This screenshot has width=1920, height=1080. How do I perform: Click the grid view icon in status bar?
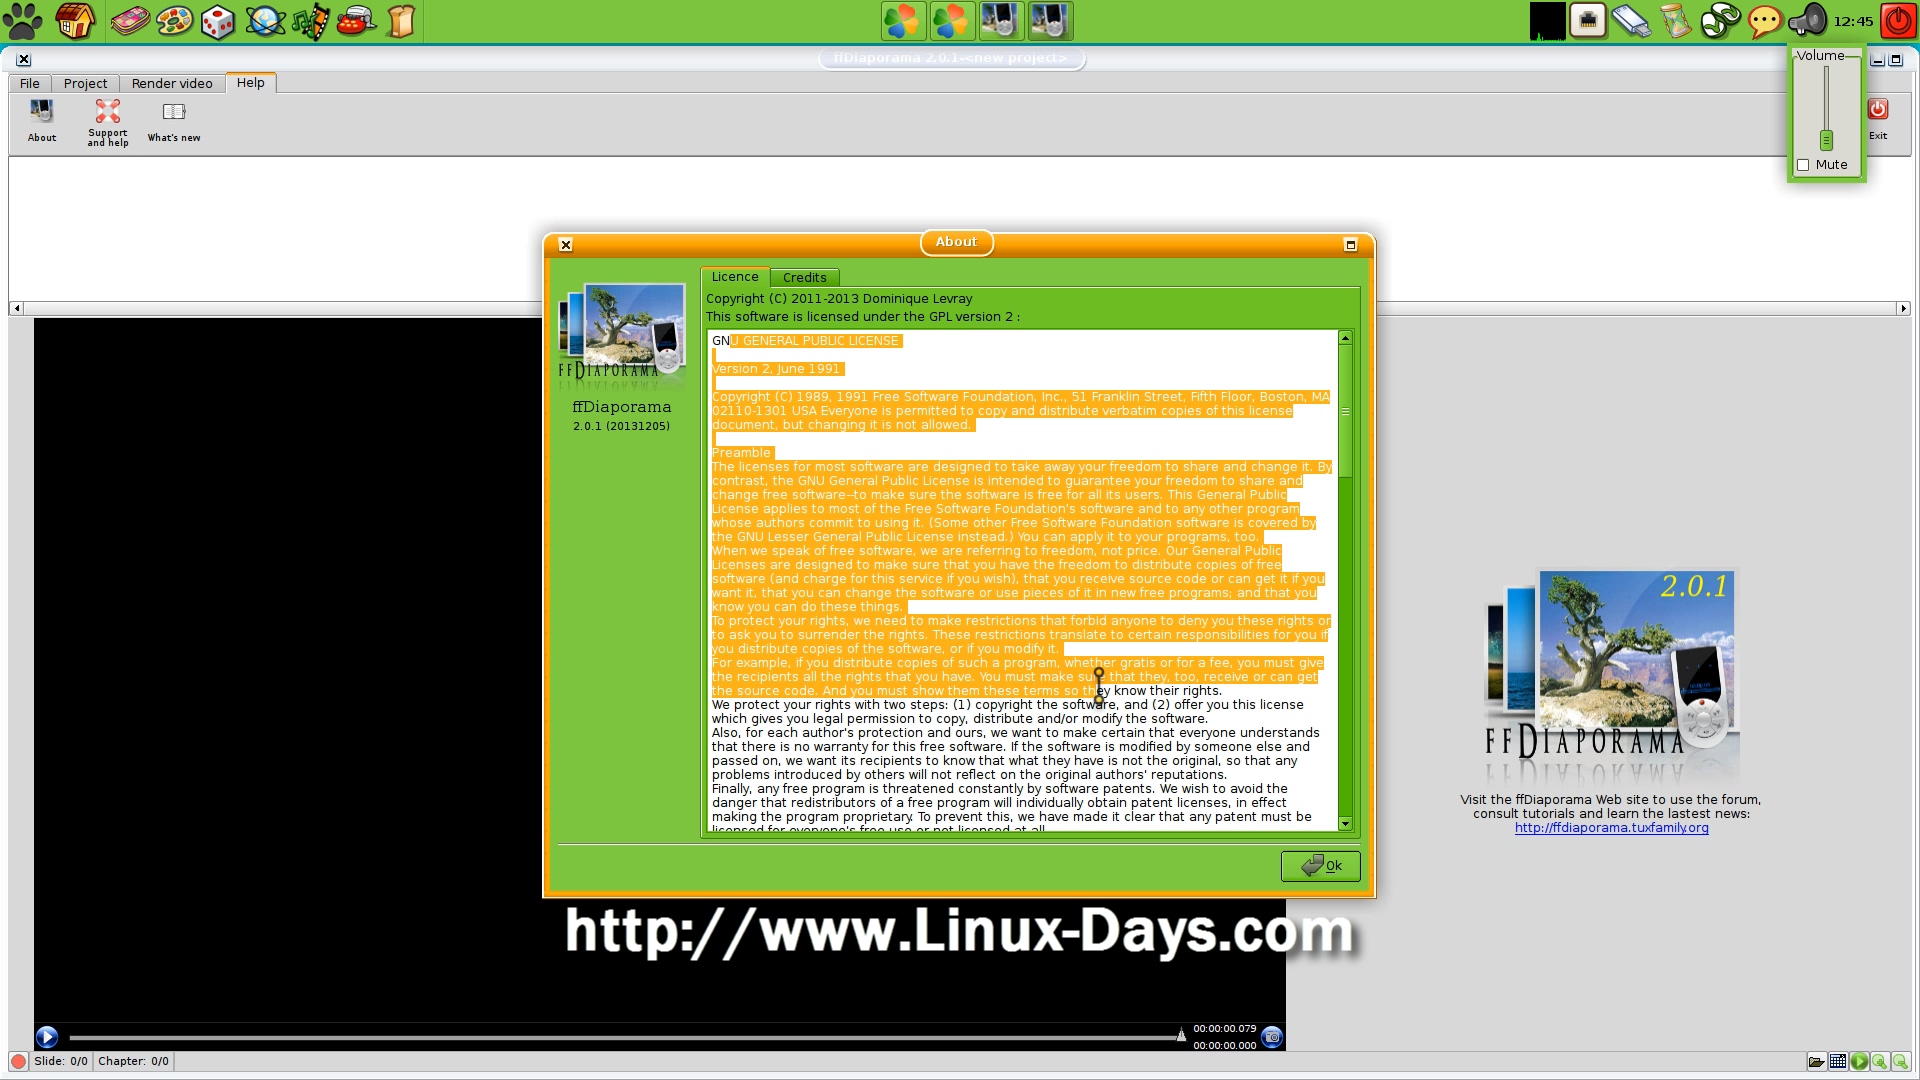[1838, 1062]
